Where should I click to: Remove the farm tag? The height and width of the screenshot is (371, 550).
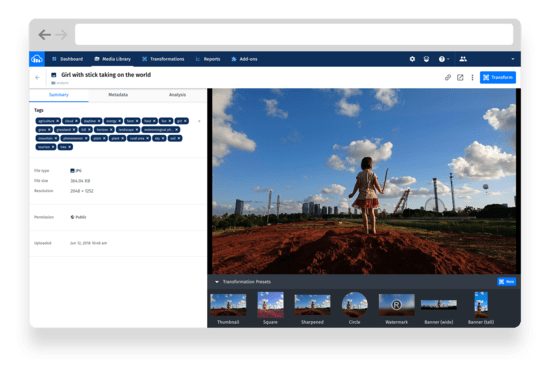click(x=137, y=121)
